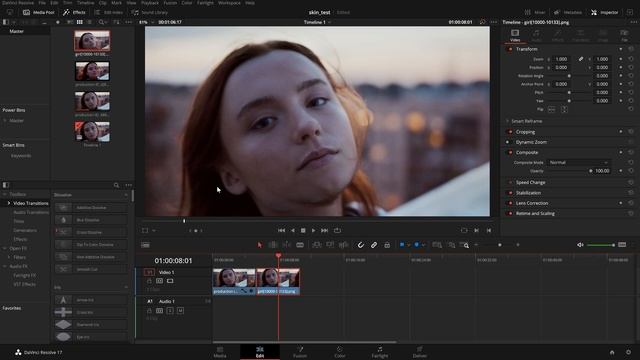
Task: Toggle timeline Snapping magnet icon
Action: tap(361, 245)
